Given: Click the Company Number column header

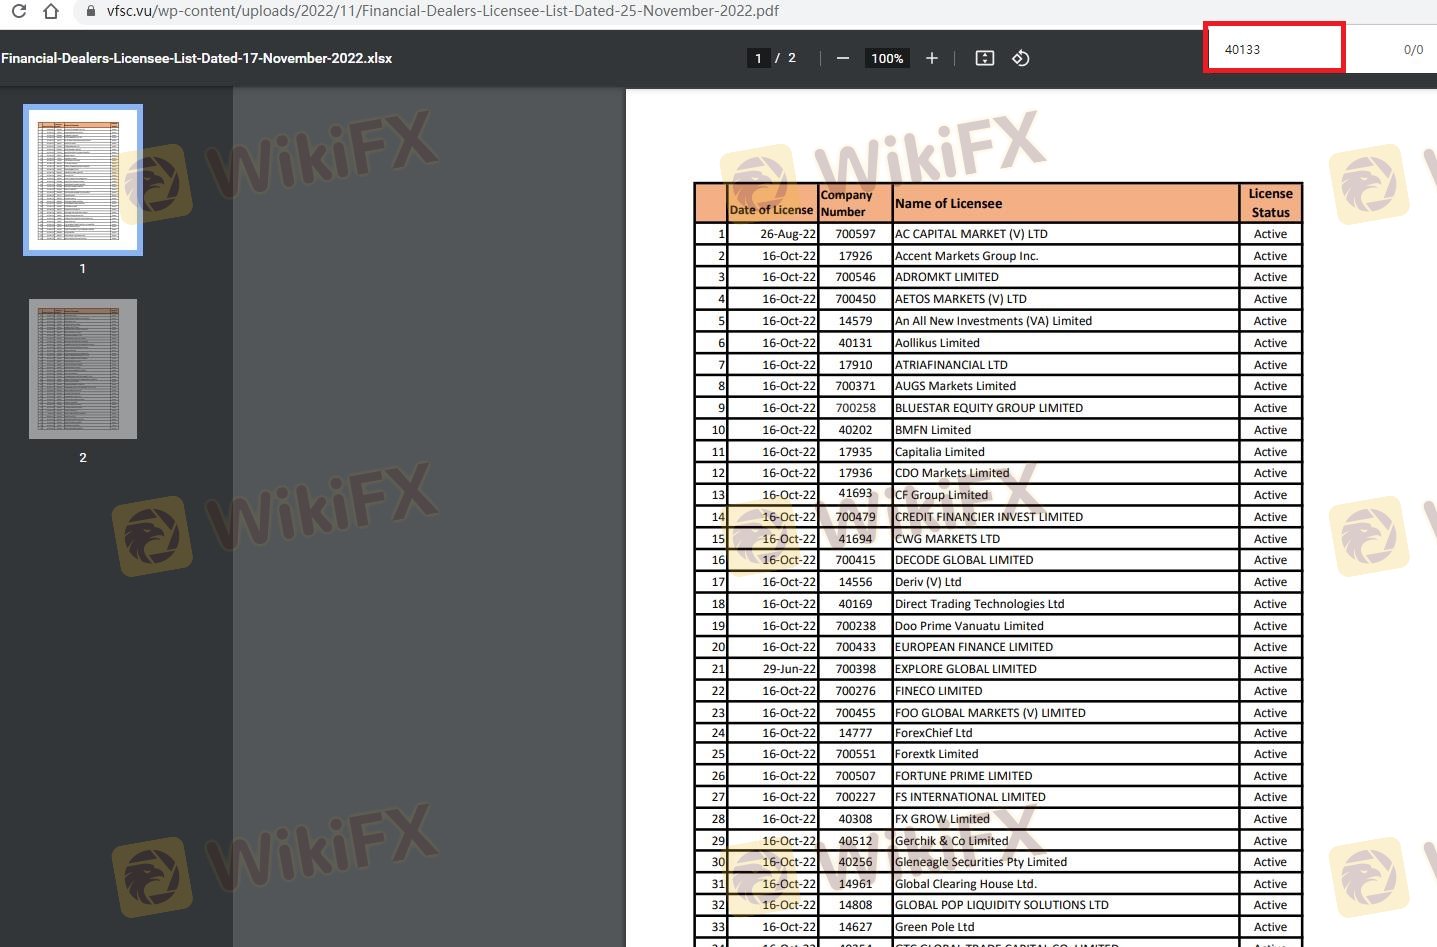Looking at the screenshot, I should tap(847, 203).
